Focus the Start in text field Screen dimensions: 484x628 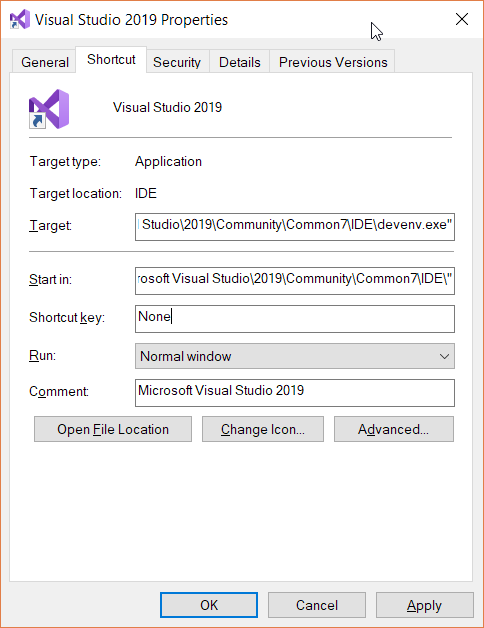[x=295, y=281]
